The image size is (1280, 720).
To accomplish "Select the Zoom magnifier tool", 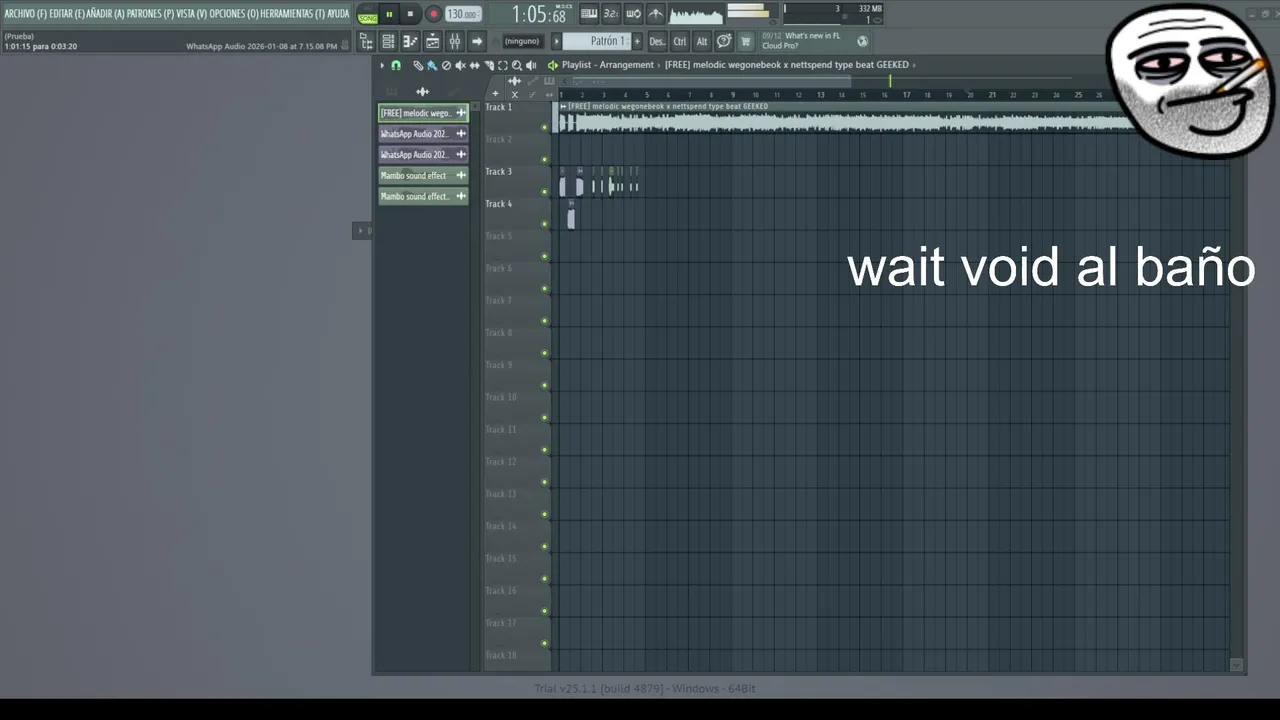I will point(516,65).
